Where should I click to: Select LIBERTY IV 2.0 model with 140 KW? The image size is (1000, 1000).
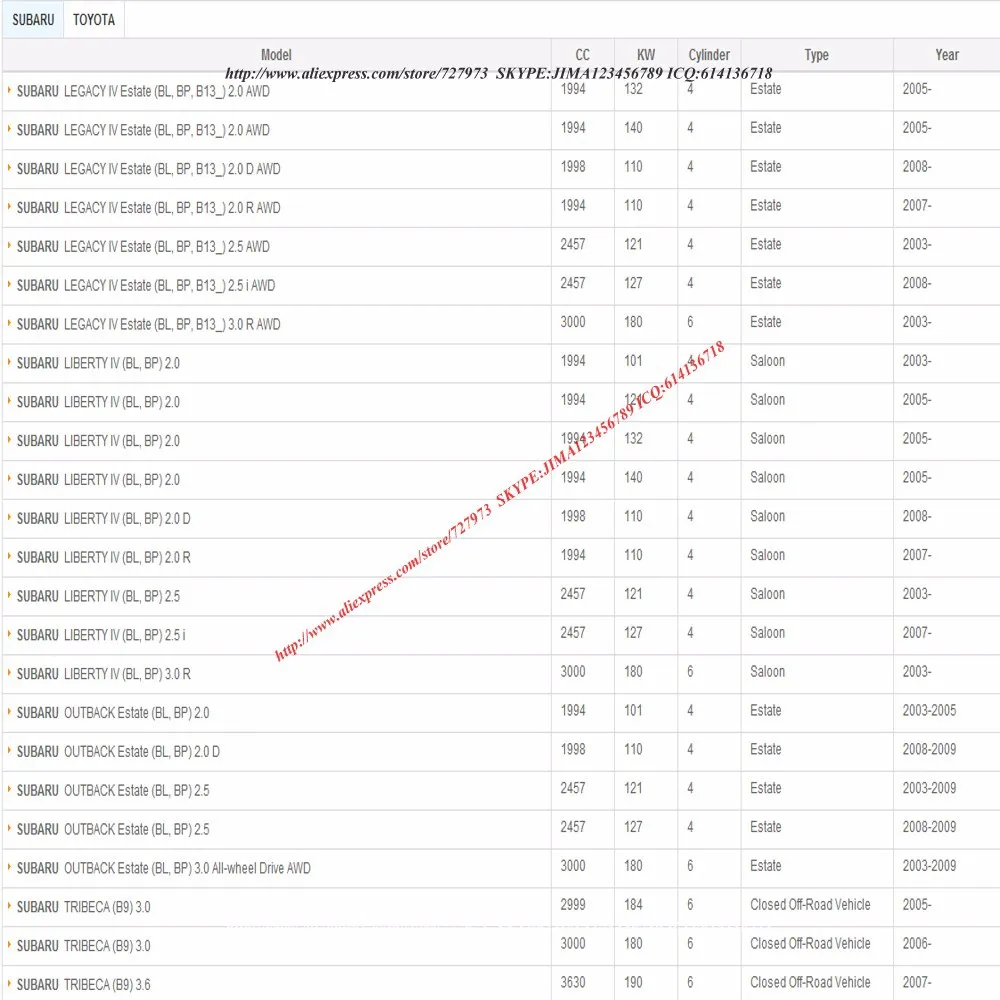click(x=98, y=480)
